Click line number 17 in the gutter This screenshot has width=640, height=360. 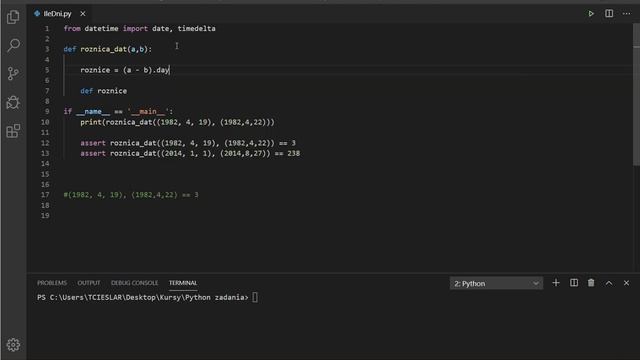click(x=45, y=195)
